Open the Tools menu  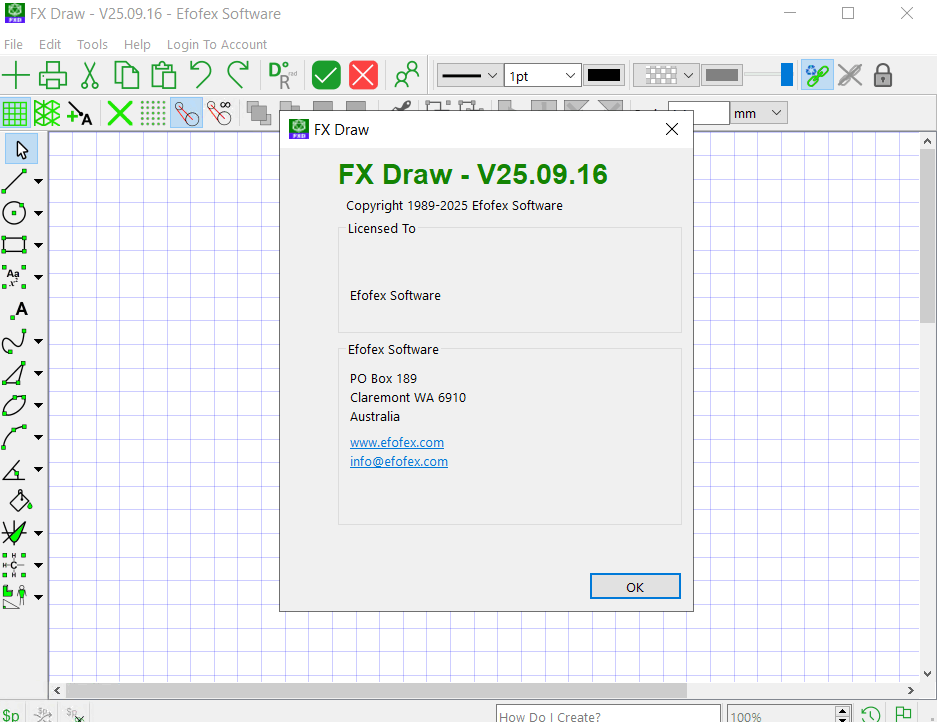(x=92, y=45)
